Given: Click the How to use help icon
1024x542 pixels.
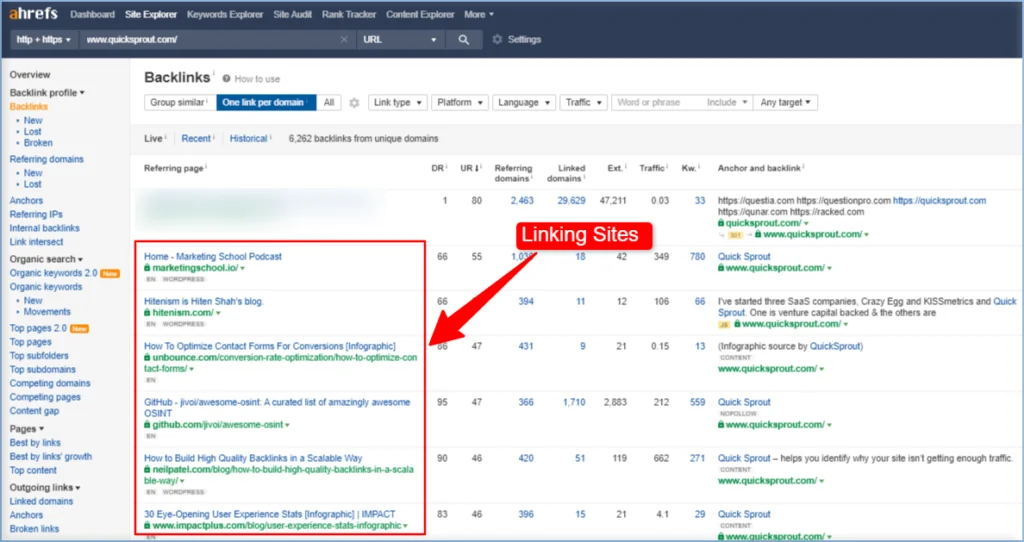Looking at the screenshot, I should 227,79.
